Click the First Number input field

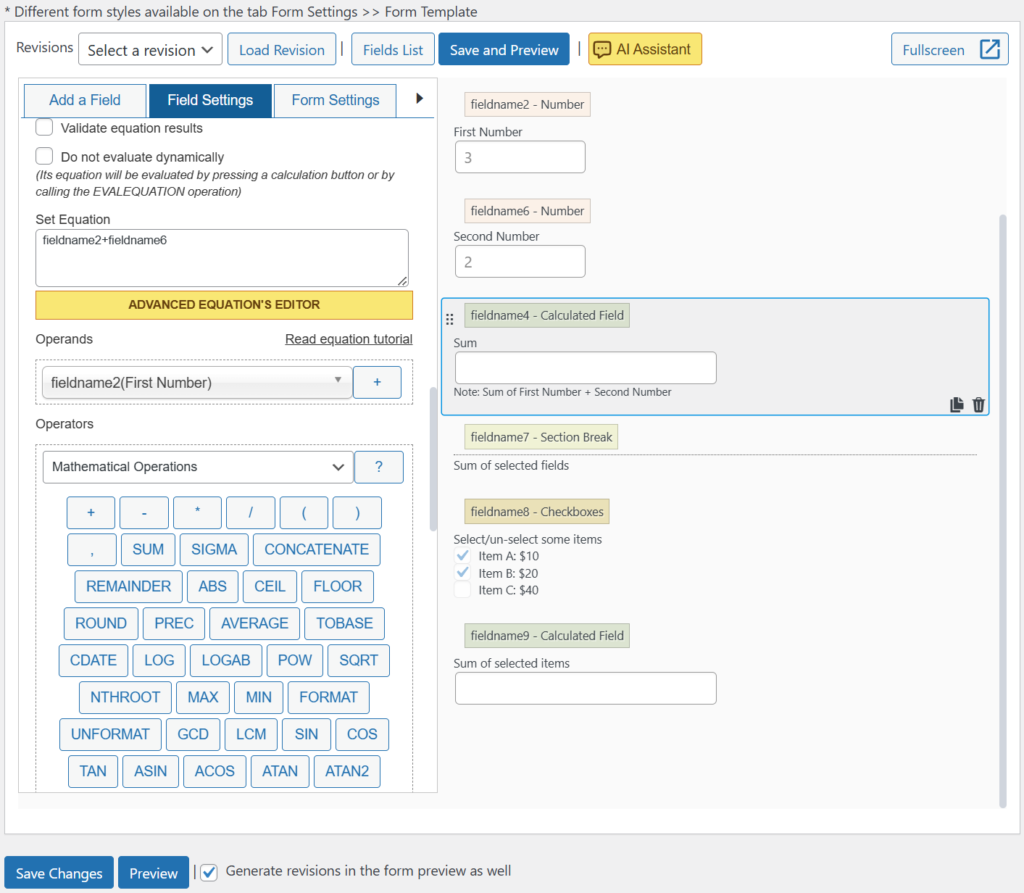pyautogui.click(x=520, y=157)
